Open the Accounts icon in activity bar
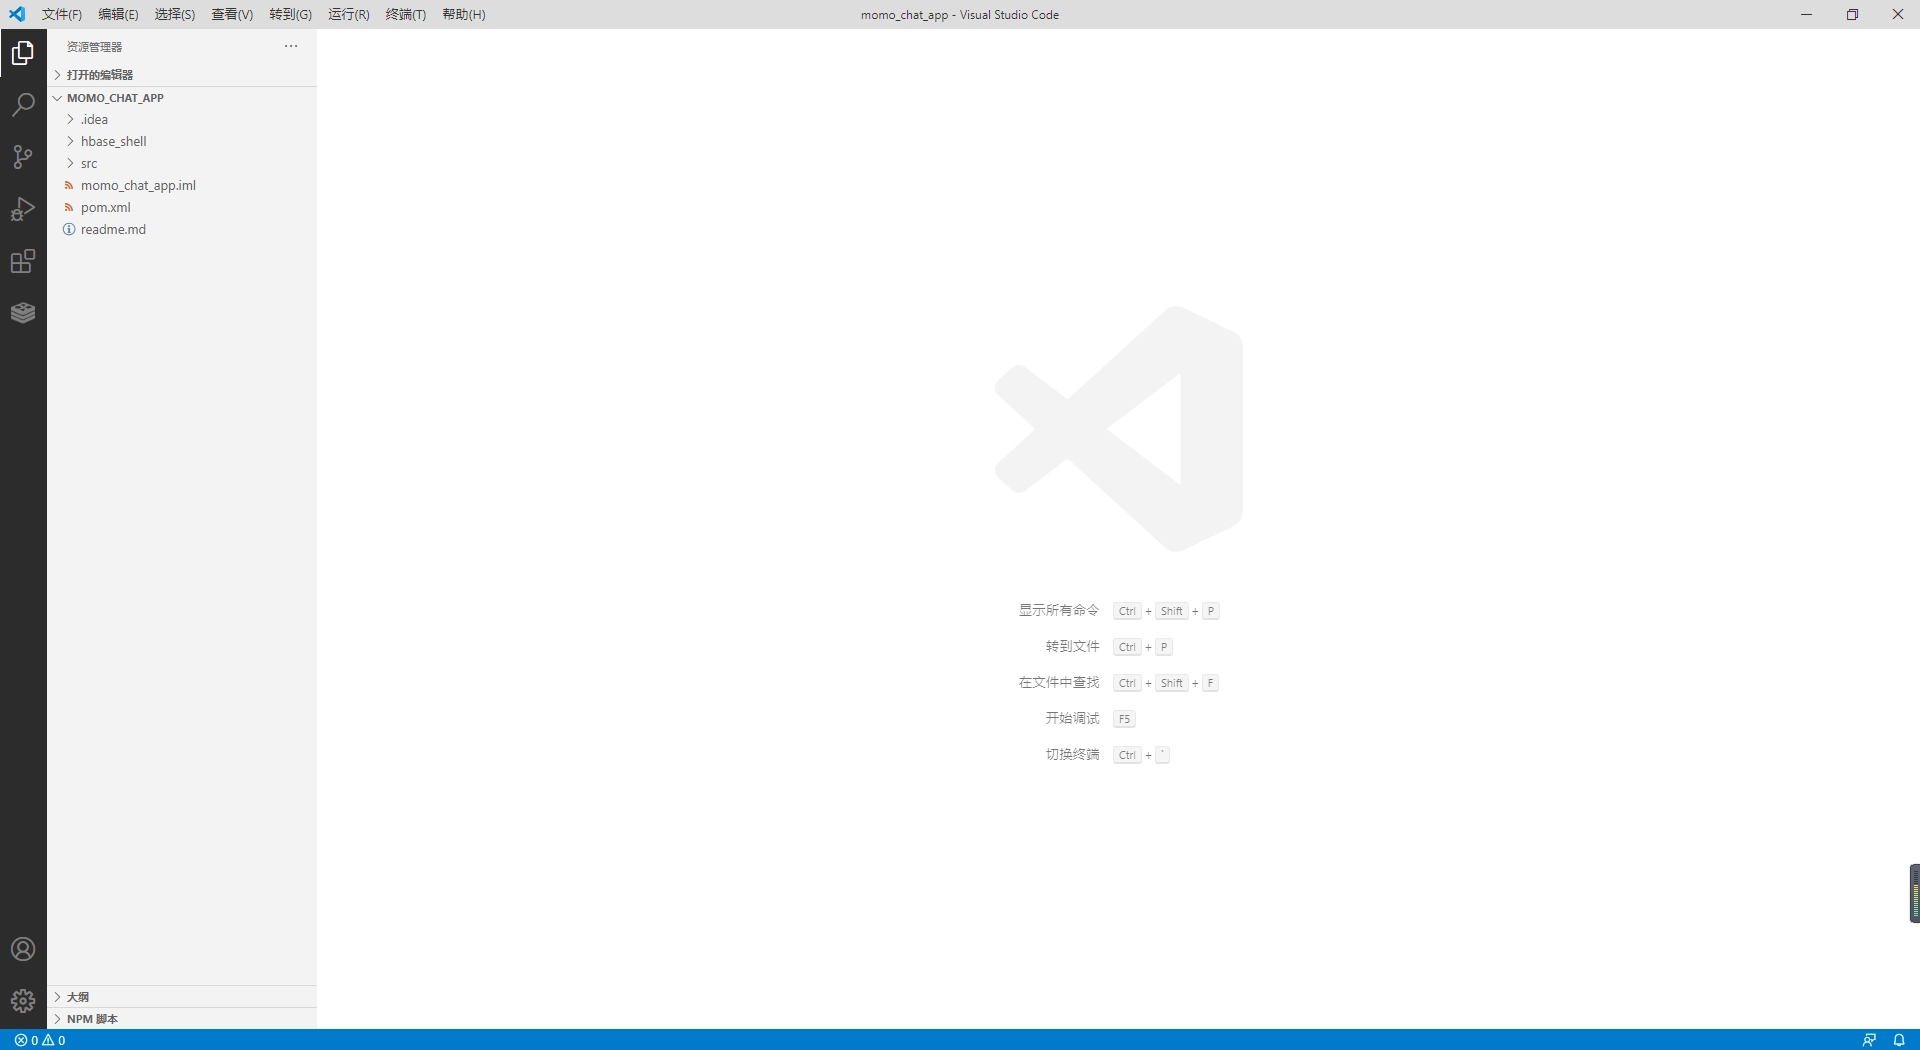The width and height of the screenshot is (1920, 1050). point(23,949)
